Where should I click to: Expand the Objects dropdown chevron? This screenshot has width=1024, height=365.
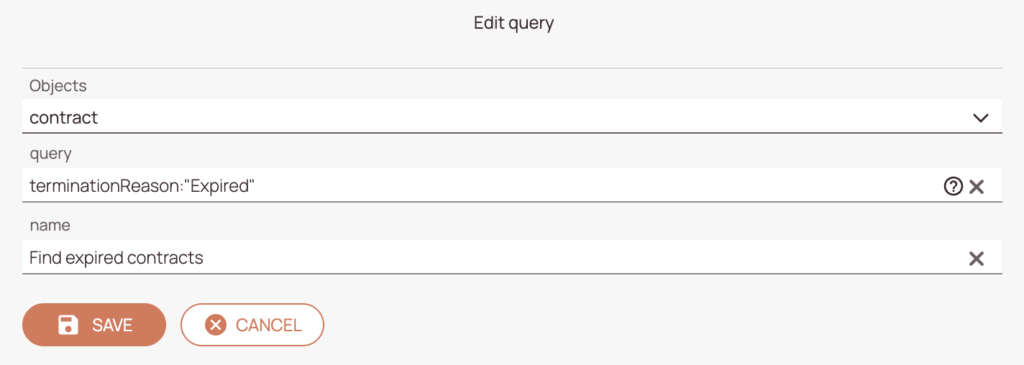pos(980,118)
